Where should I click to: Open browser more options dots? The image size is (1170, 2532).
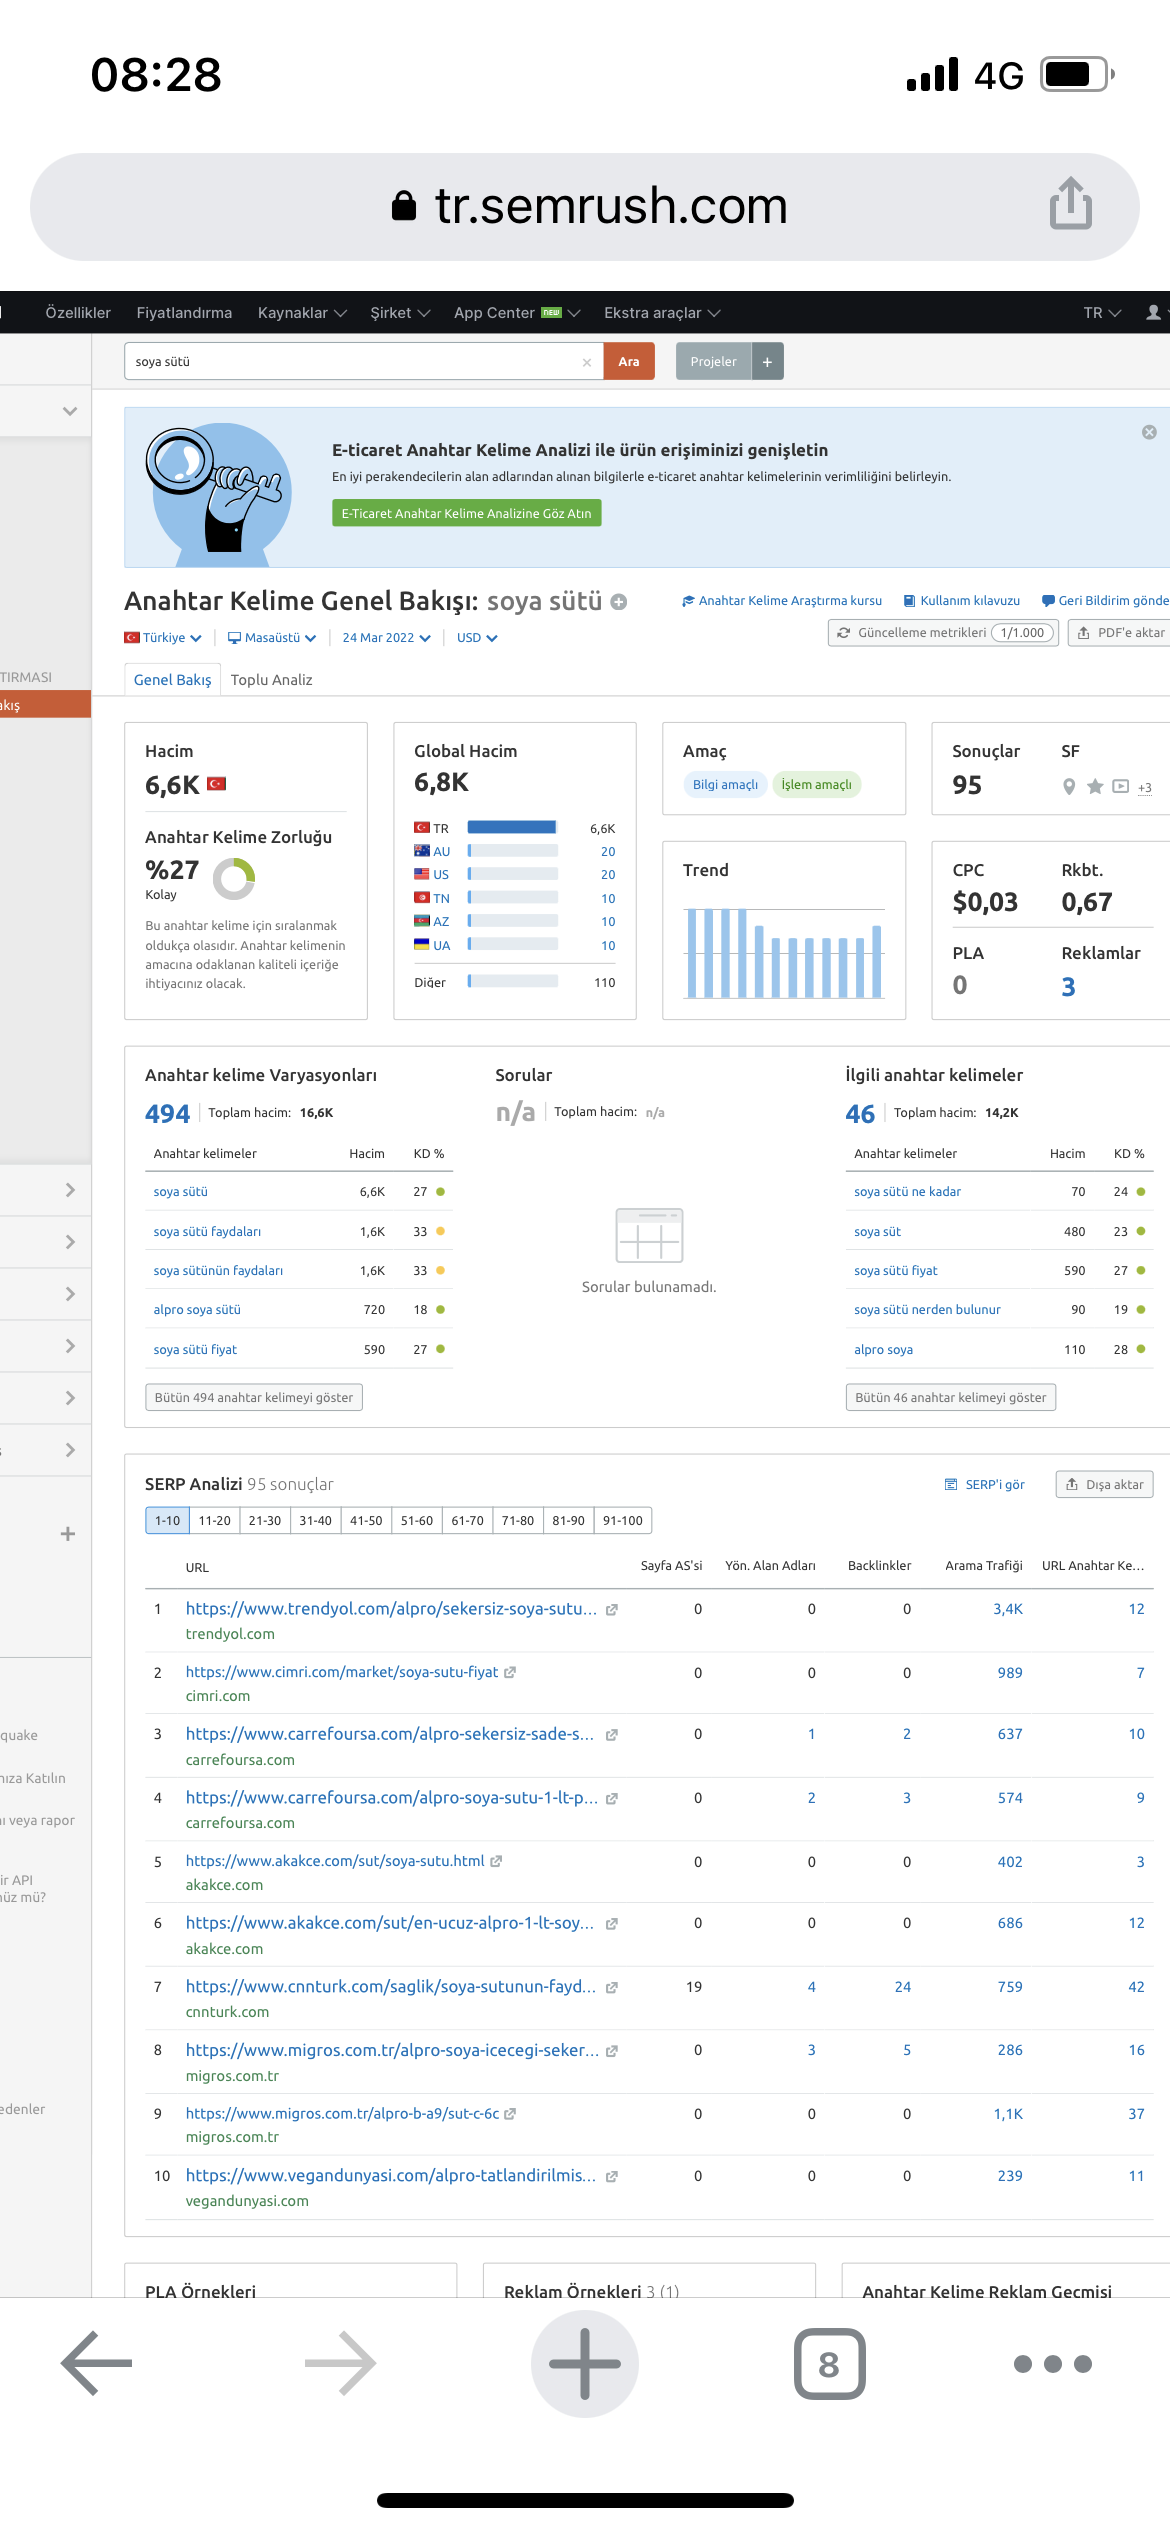[1052, 2364]
